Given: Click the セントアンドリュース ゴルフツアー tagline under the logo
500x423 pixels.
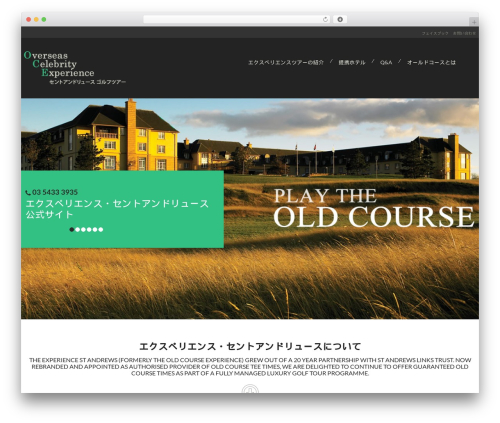Looking at the screenshot, I should pyautogui.click(x=87, y=82).
